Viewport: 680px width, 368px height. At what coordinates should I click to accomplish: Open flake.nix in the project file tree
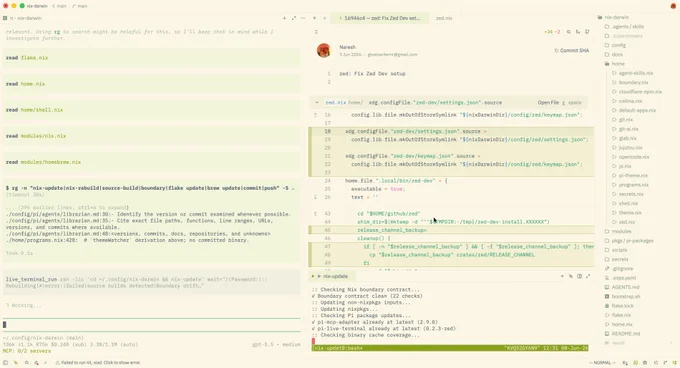pos(618,315)
